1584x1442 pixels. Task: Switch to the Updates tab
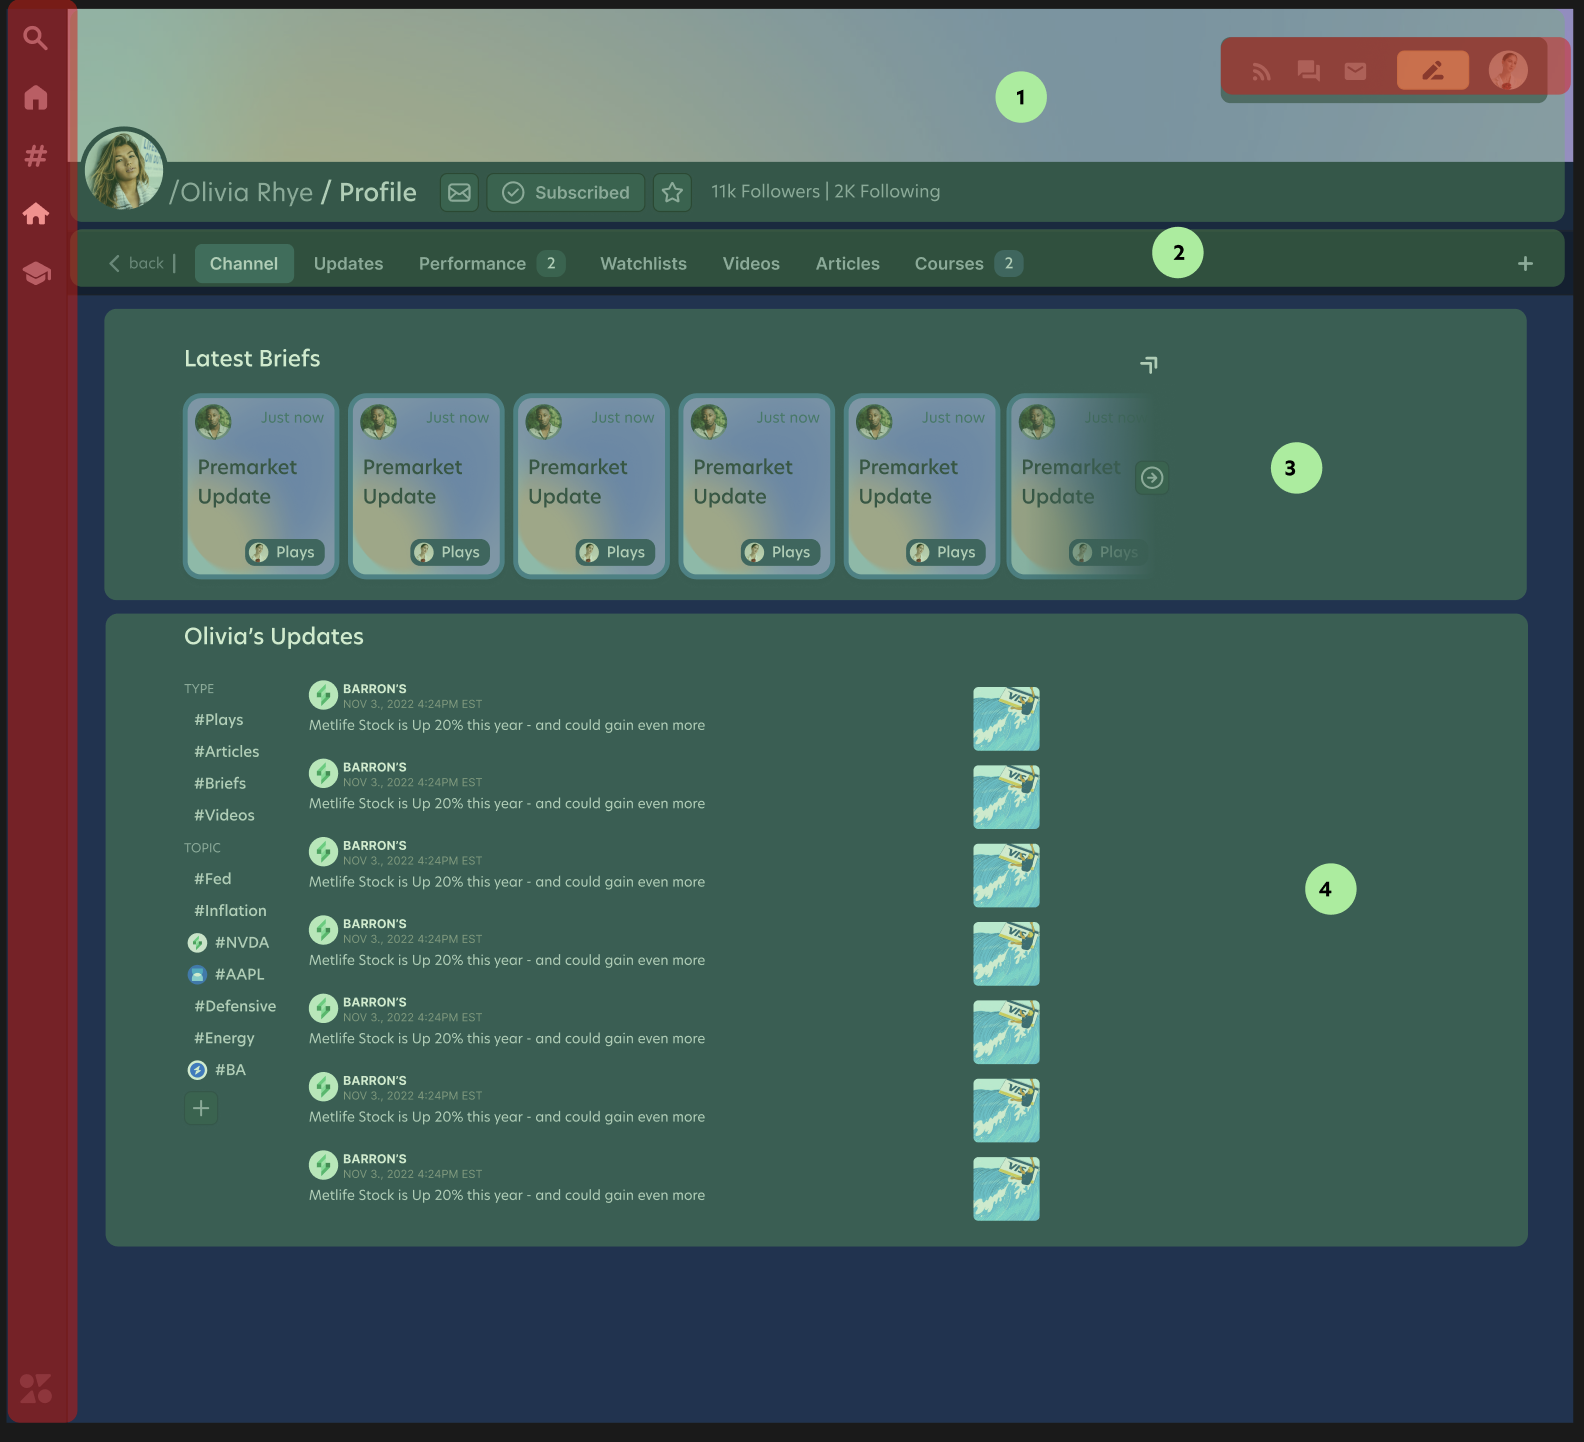coord(348,263)
